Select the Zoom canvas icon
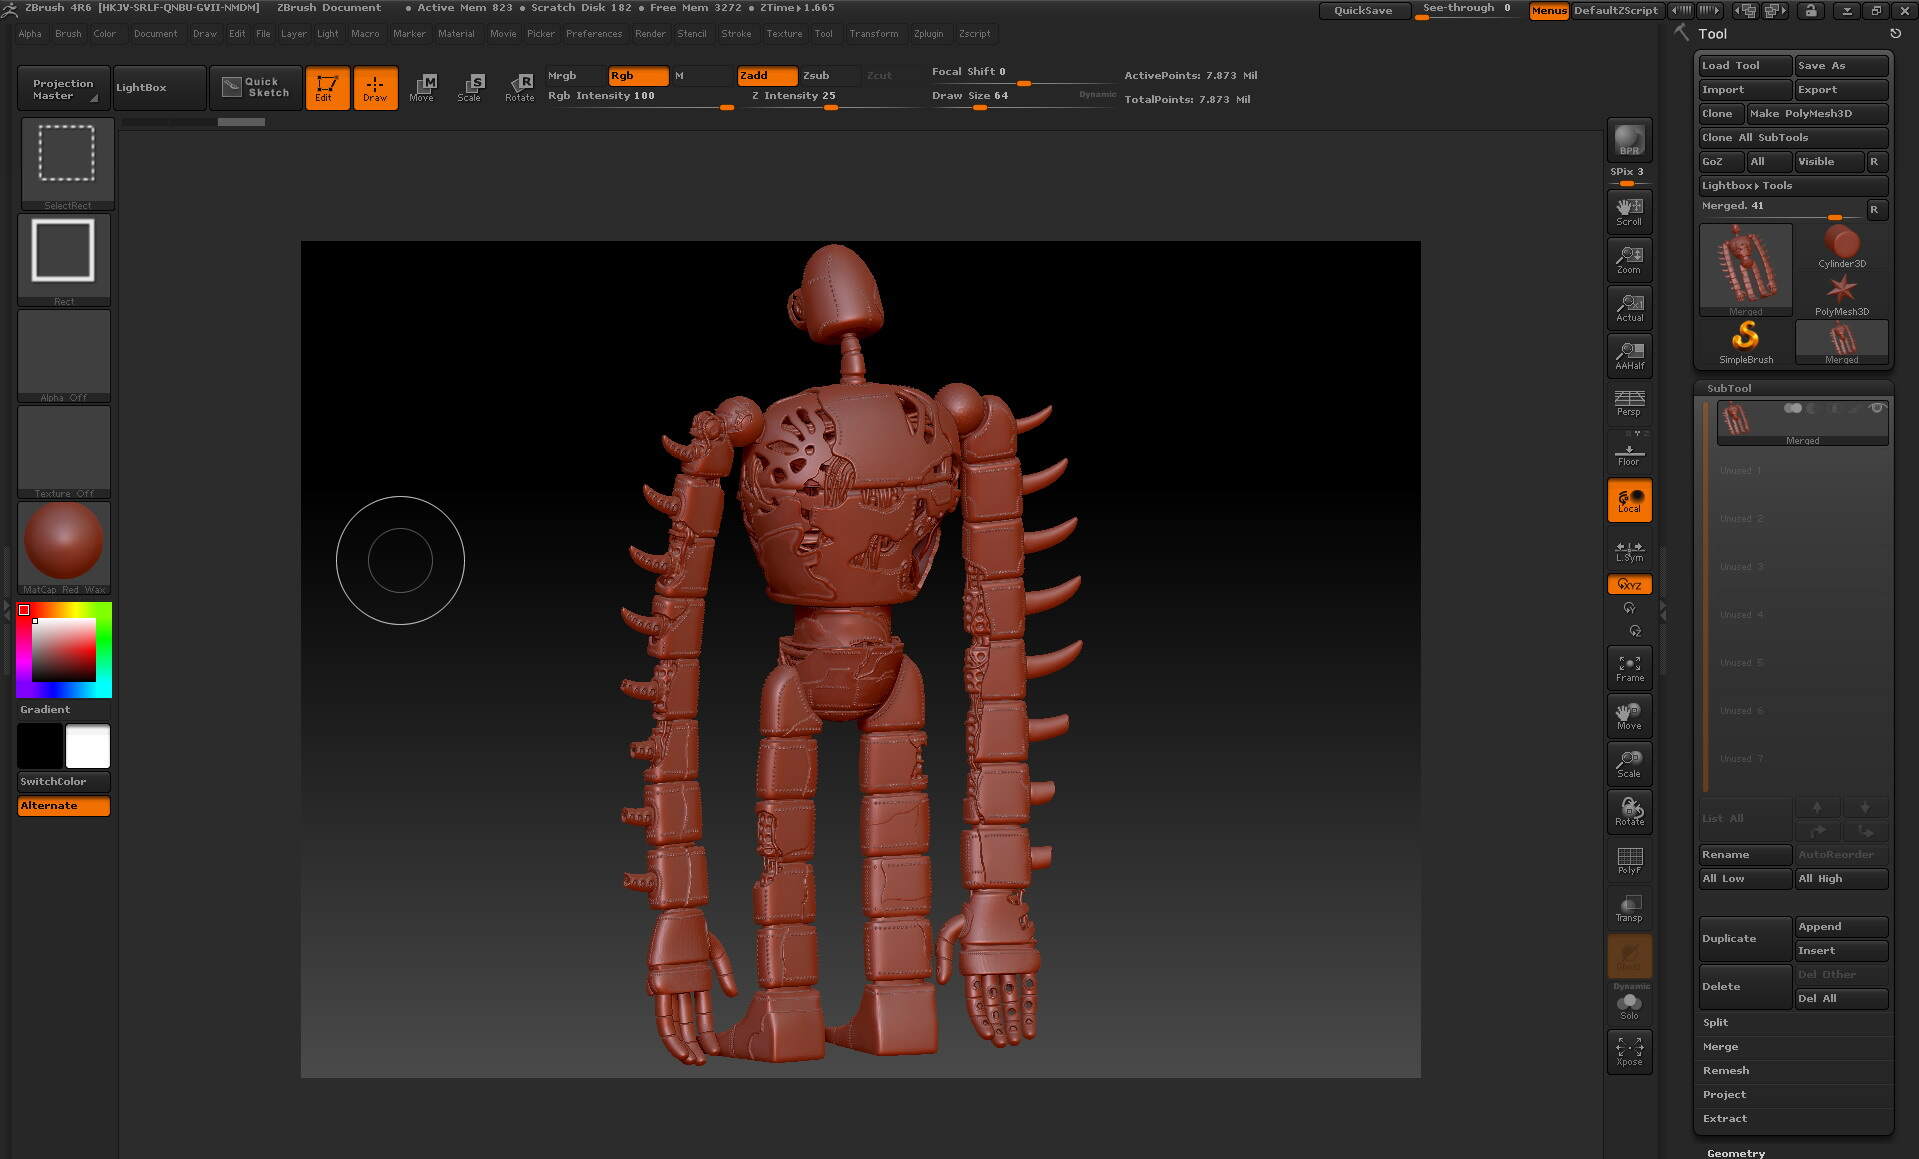1919x1159 pixels. pos(1629,259)
